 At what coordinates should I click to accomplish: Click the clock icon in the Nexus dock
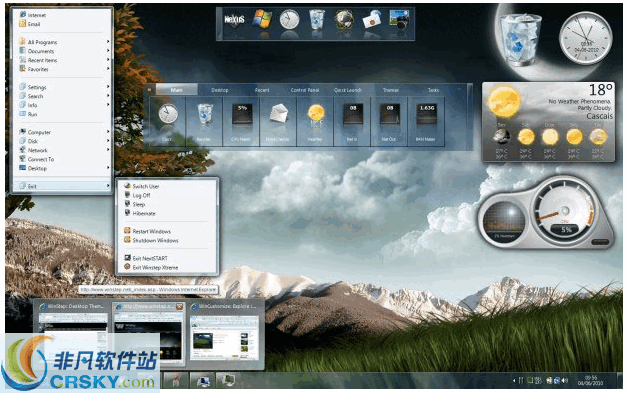(289, 20)
